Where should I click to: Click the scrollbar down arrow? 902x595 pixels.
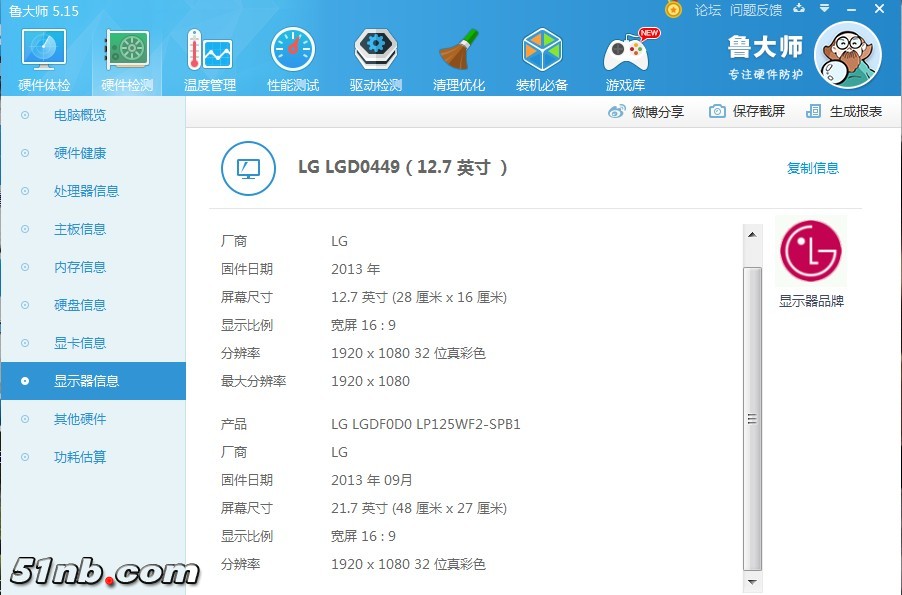[752, 581]
